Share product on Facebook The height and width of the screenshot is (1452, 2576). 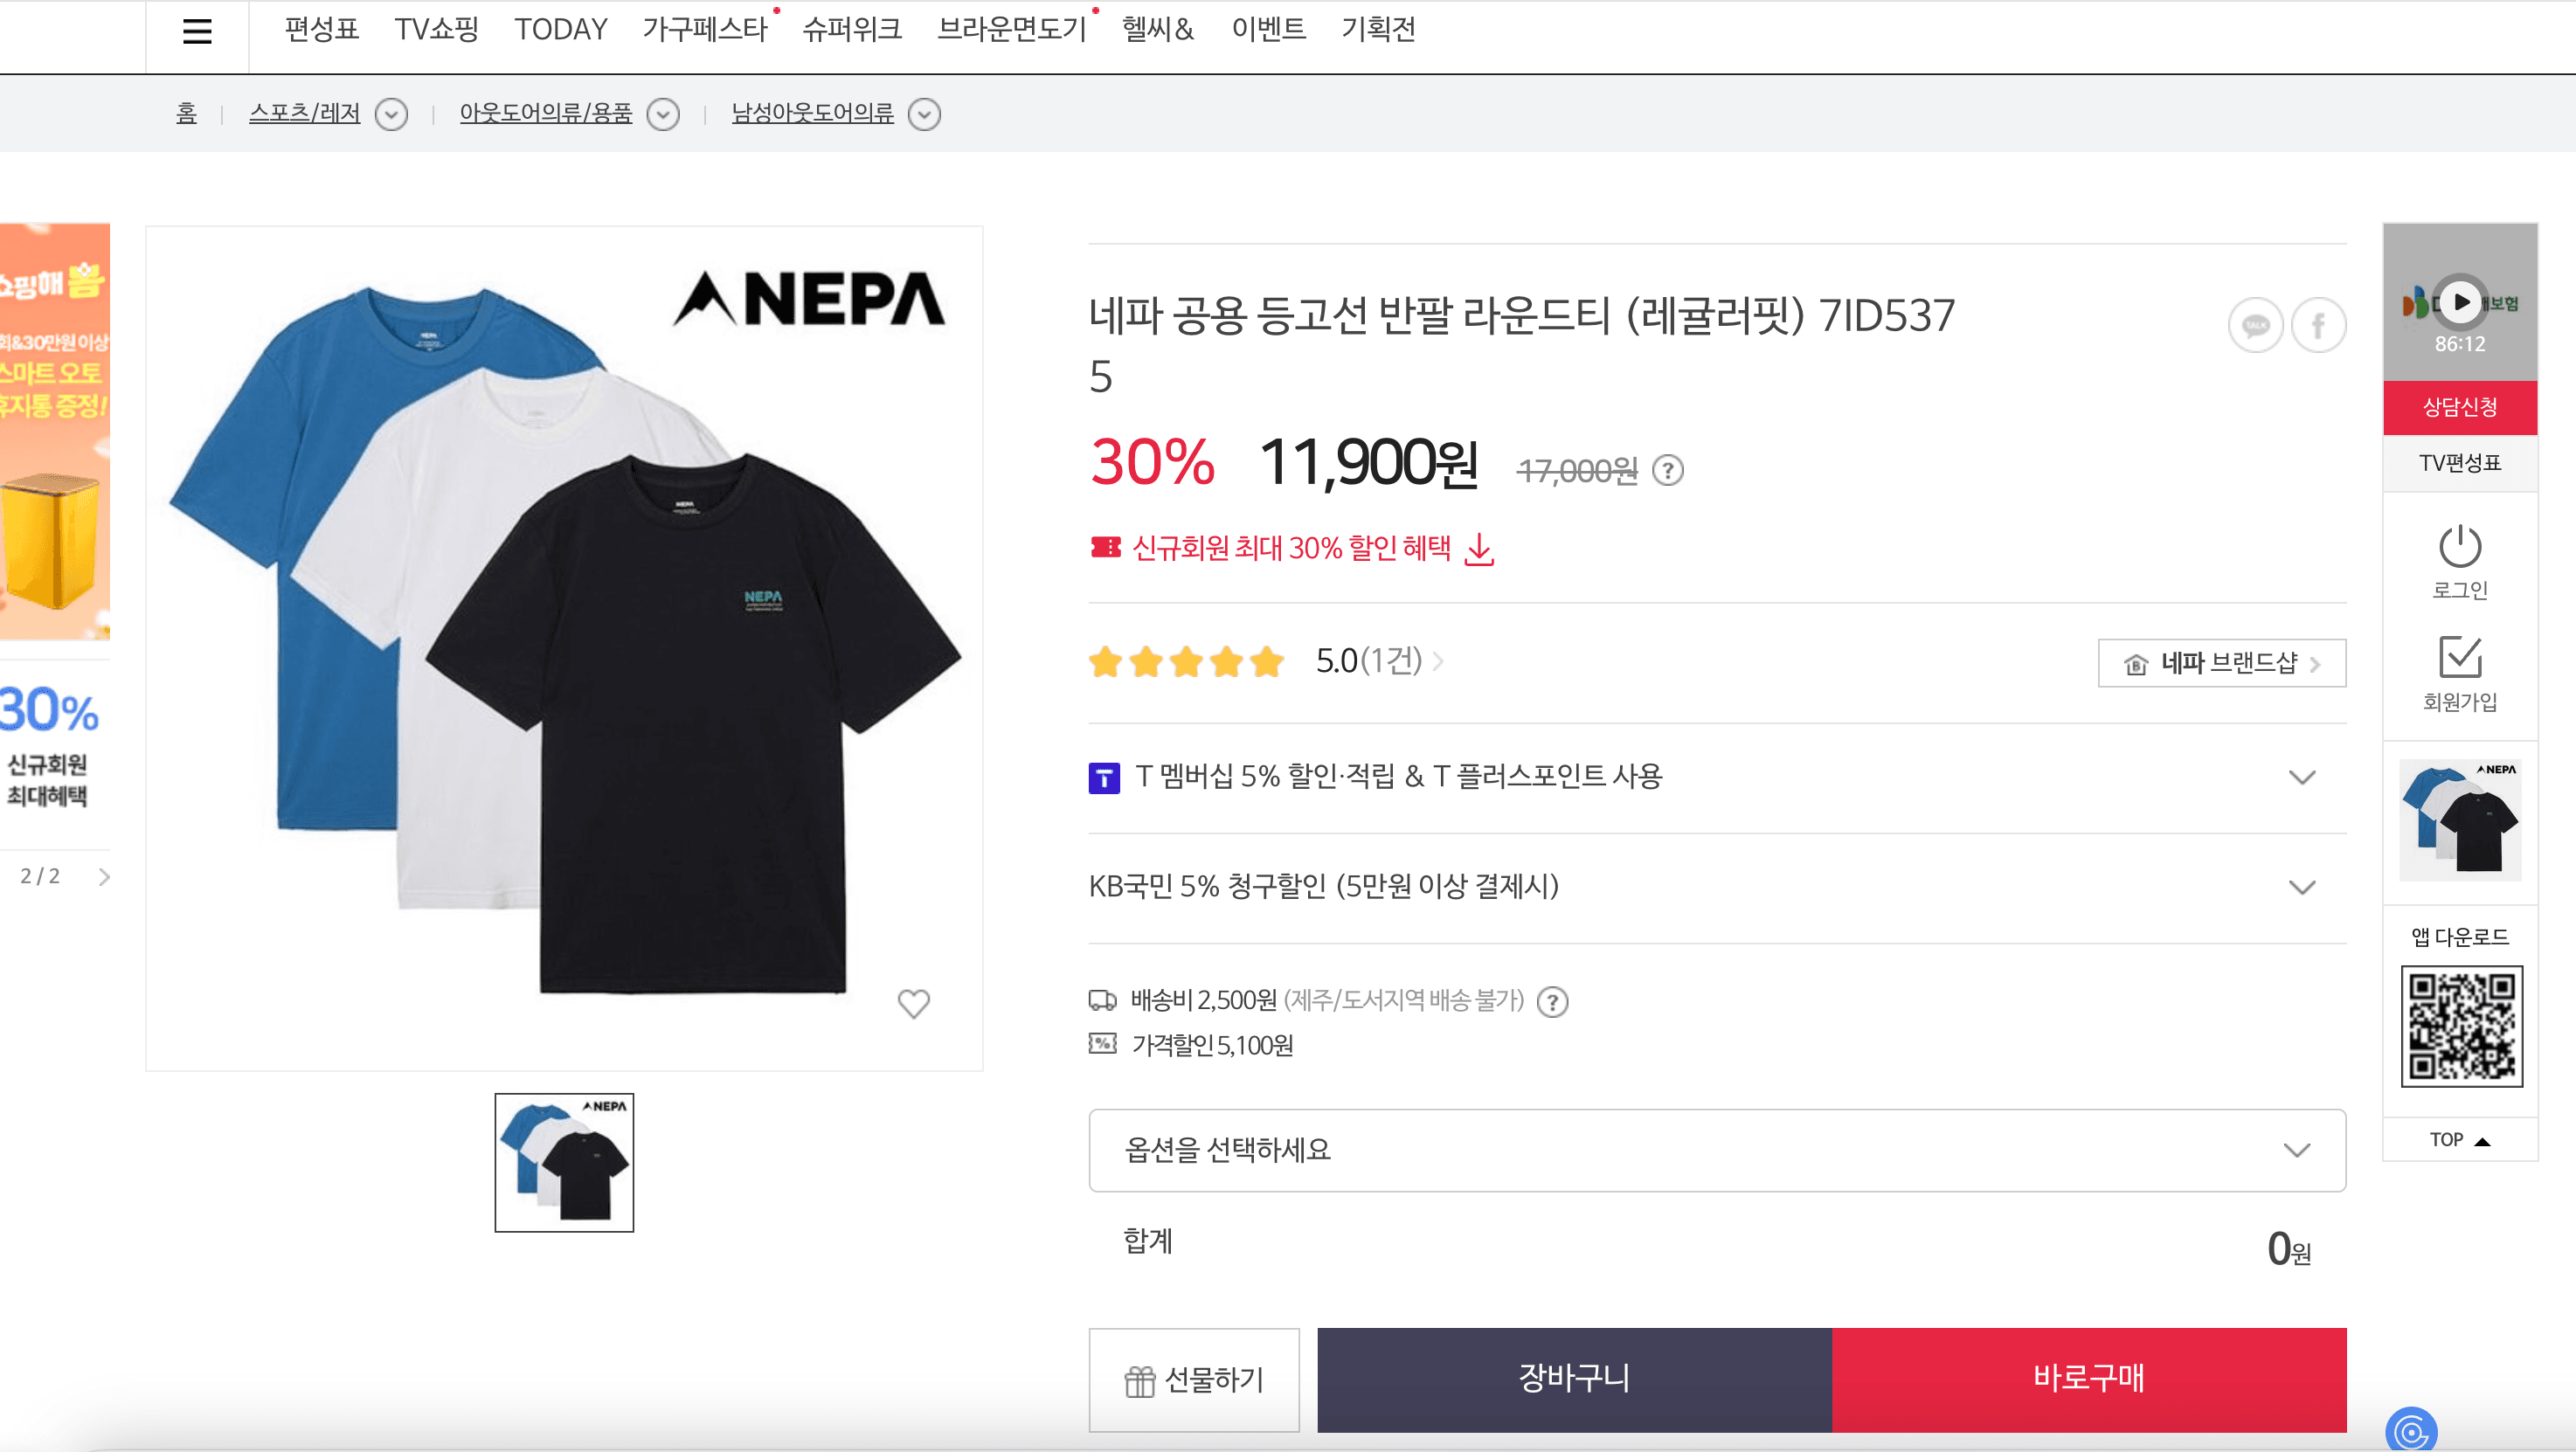point(2318,325)
